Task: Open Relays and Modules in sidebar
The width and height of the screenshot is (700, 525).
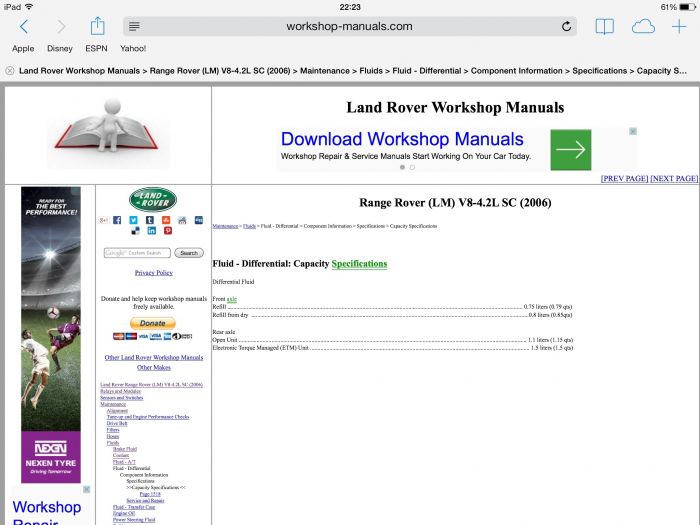Action: coord(121,391)
